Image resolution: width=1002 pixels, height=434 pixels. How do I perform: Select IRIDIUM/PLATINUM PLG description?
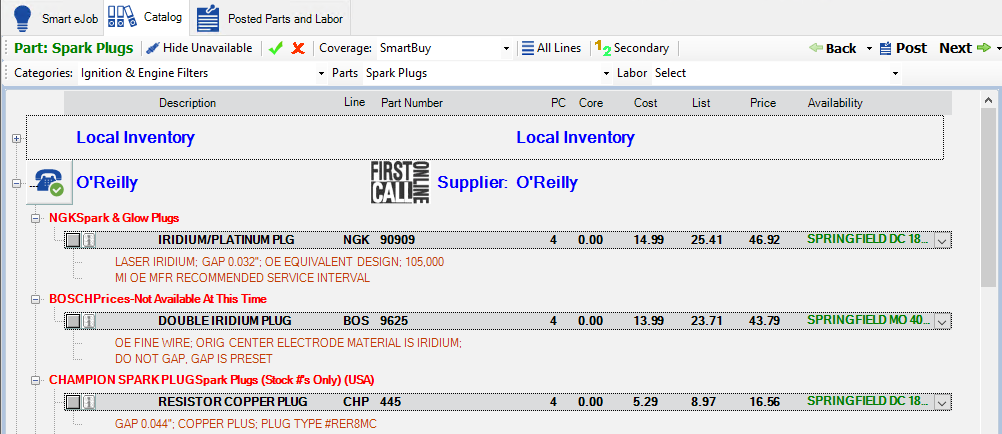226,240
